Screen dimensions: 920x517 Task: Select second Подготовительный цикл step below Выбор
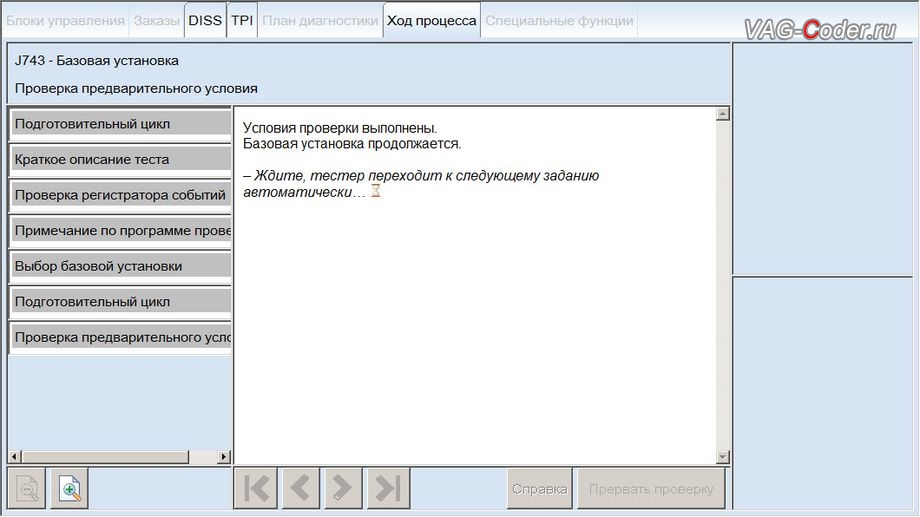[x=121, y=302]
